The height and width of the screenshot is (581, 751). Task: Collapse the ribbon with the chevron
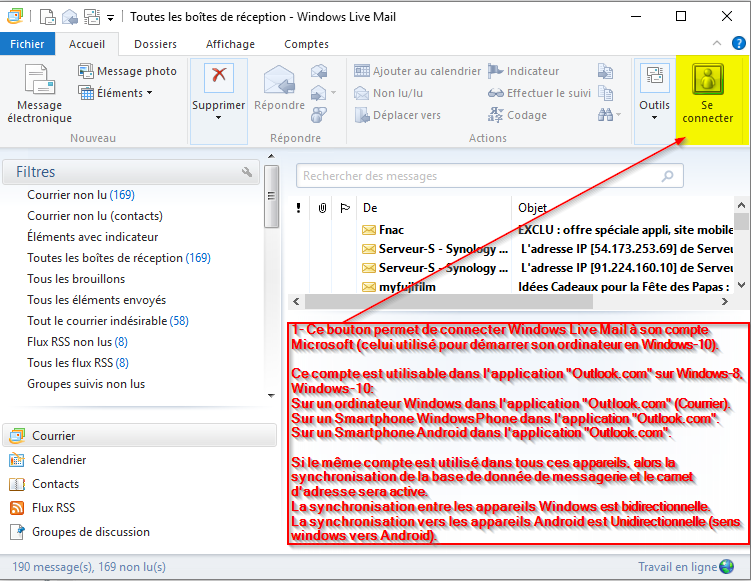717,44
